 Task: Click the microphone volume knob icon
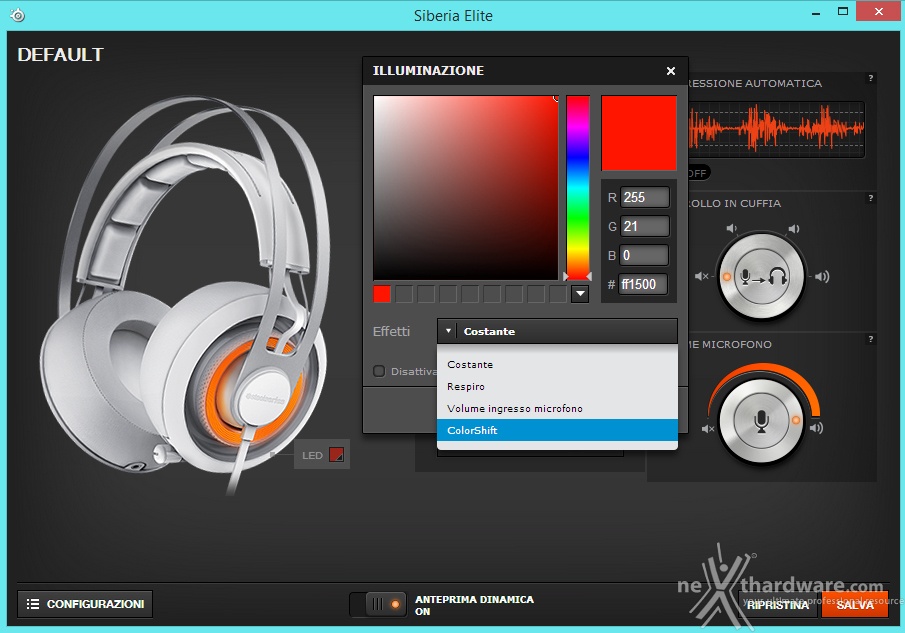[x=761, y=421]
